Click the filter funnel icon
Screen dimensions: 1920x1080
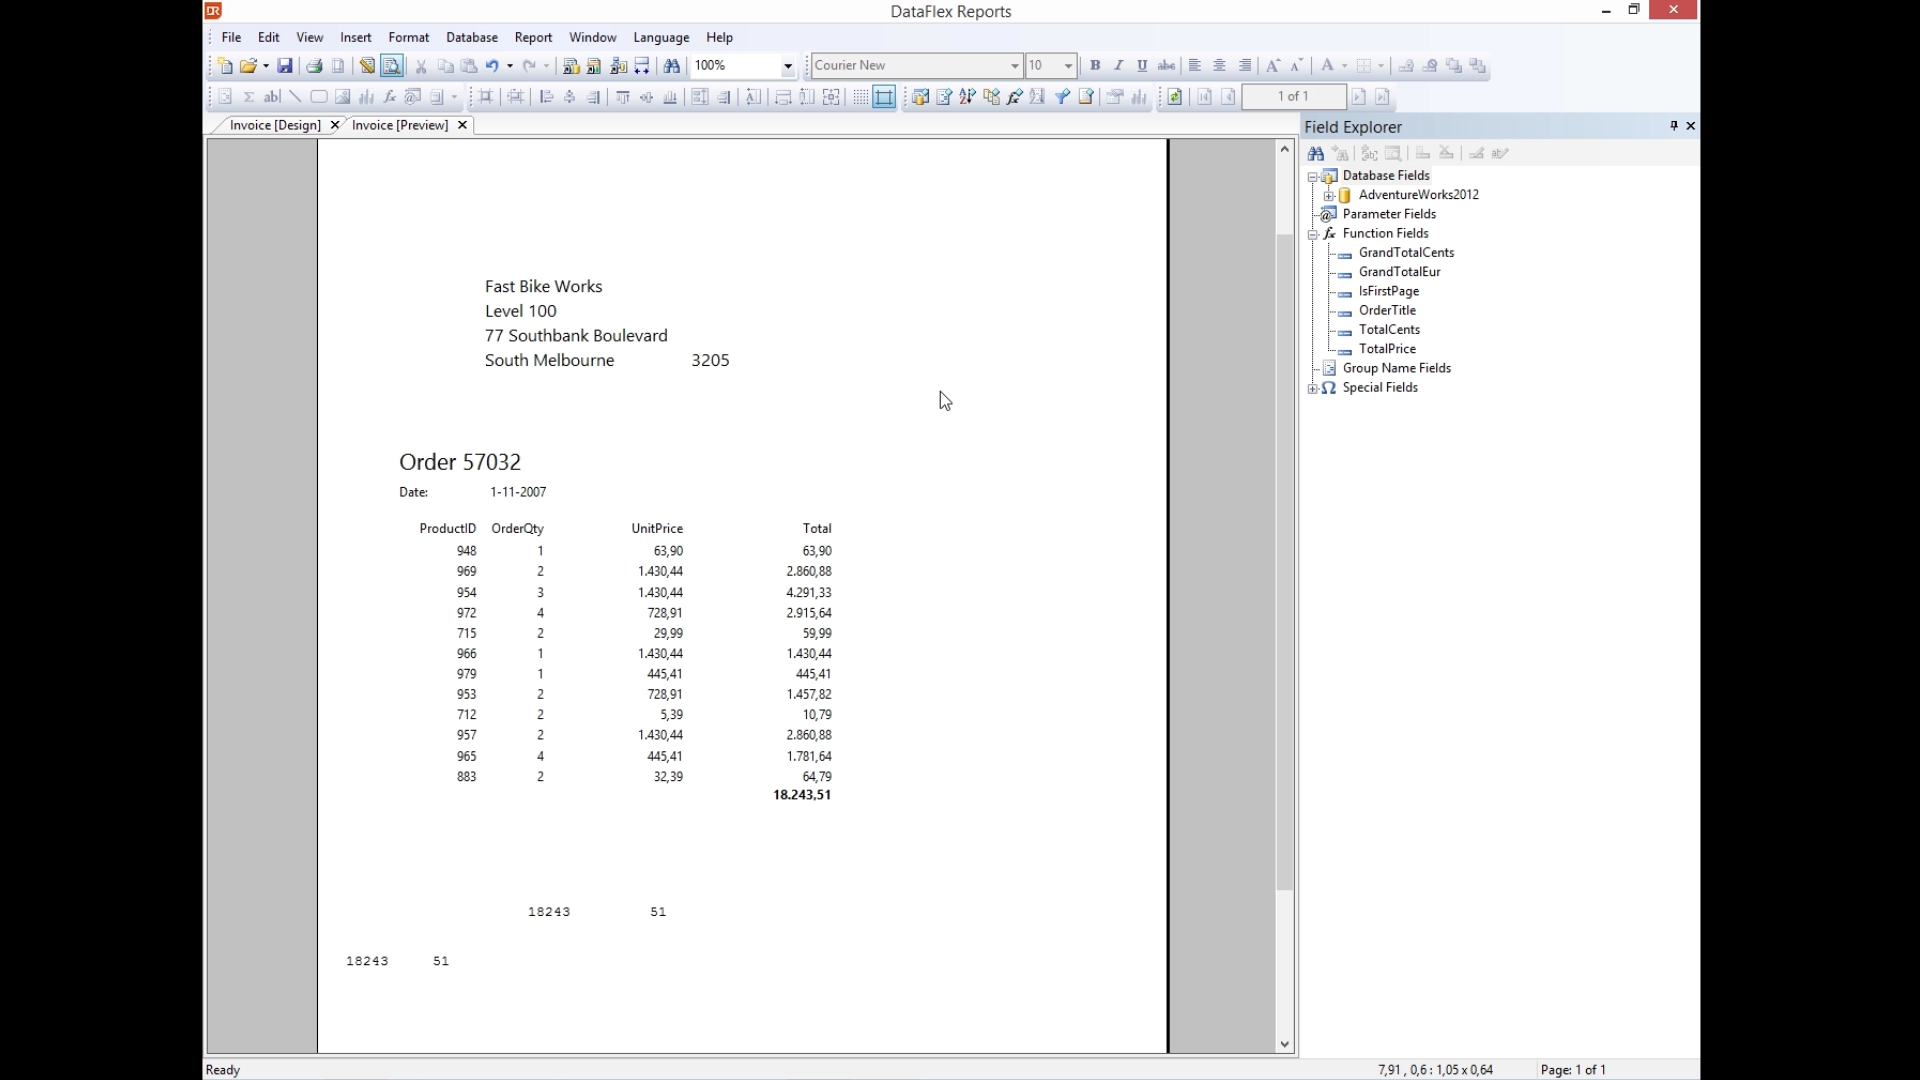pos(1062,97)
